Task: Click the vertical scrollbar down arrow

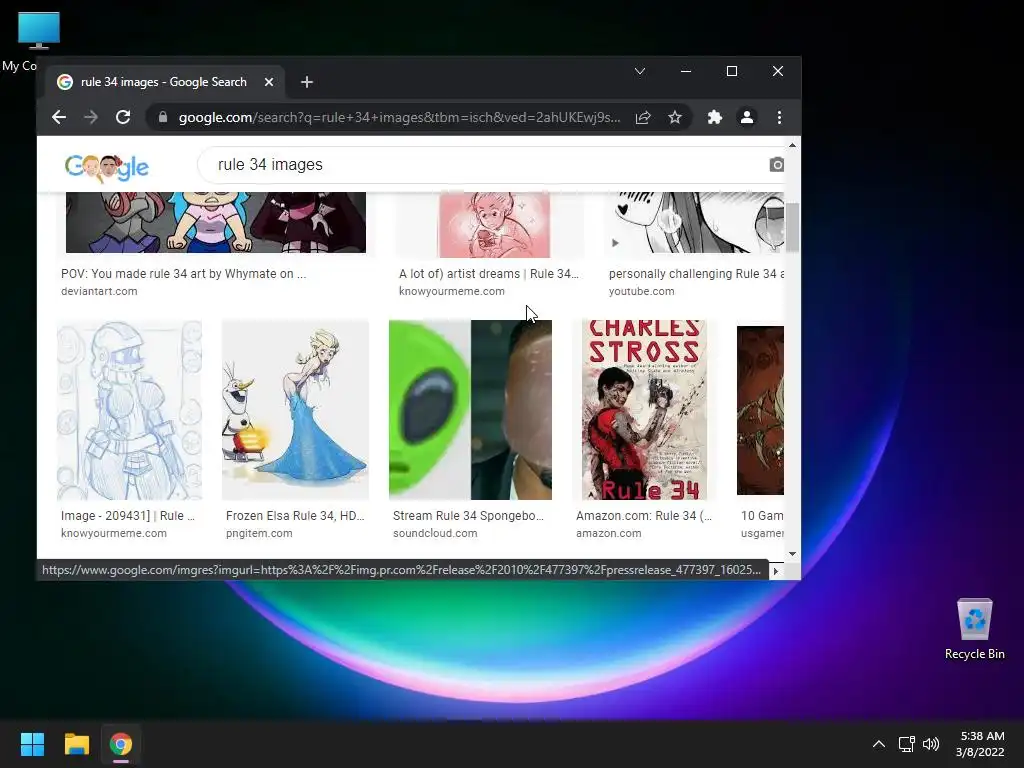Action: pyautogui.click(x=792, y=554)
